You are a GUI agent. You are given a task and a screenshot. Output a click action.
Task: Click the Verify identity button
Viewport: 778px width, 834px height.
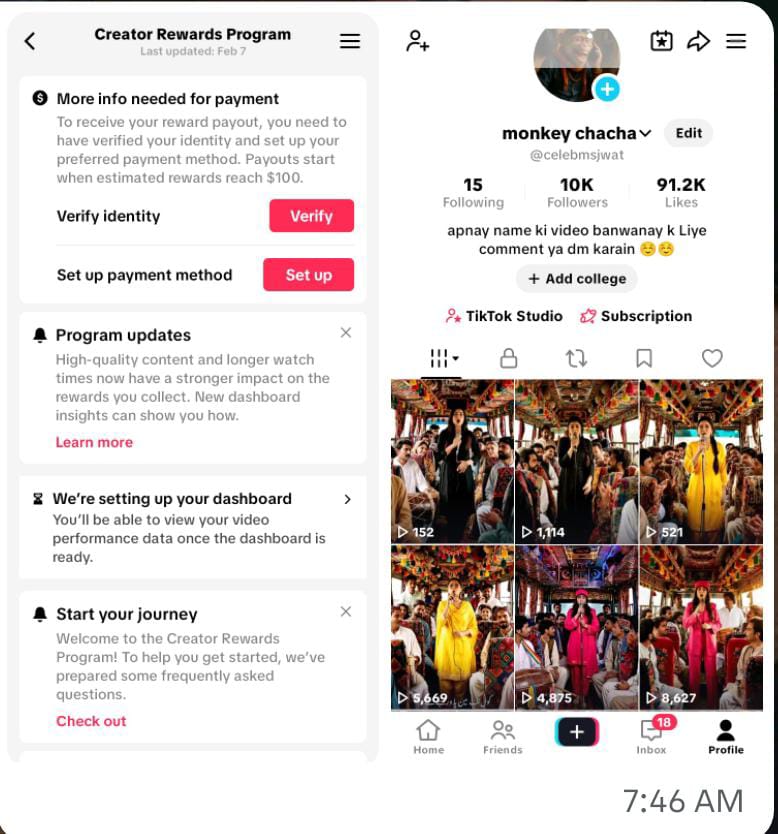(311, 216)
